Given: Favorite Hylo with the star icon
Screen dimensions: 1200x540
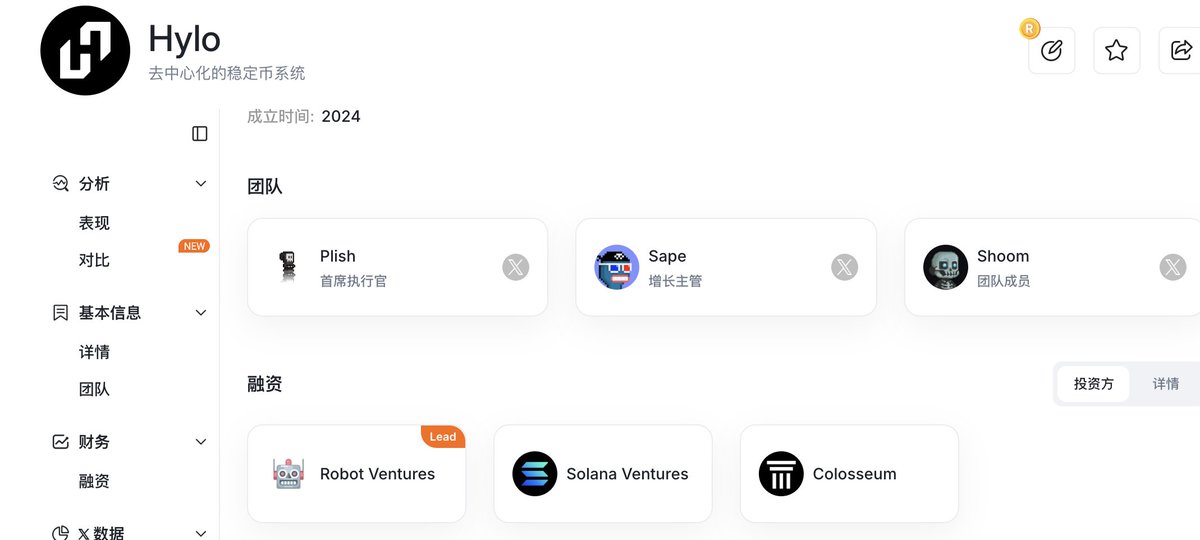Looking at the screenshot, I should point(1116,50).
